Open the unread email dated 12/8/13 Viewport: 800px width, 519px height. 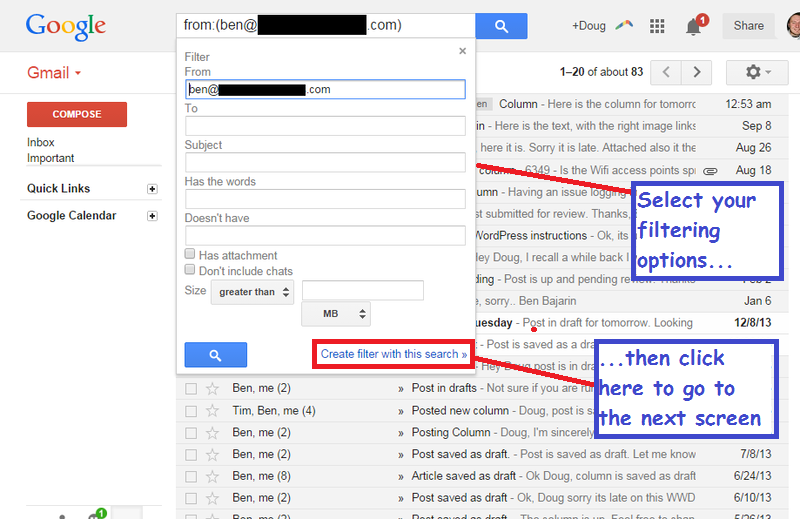point(632,323)
